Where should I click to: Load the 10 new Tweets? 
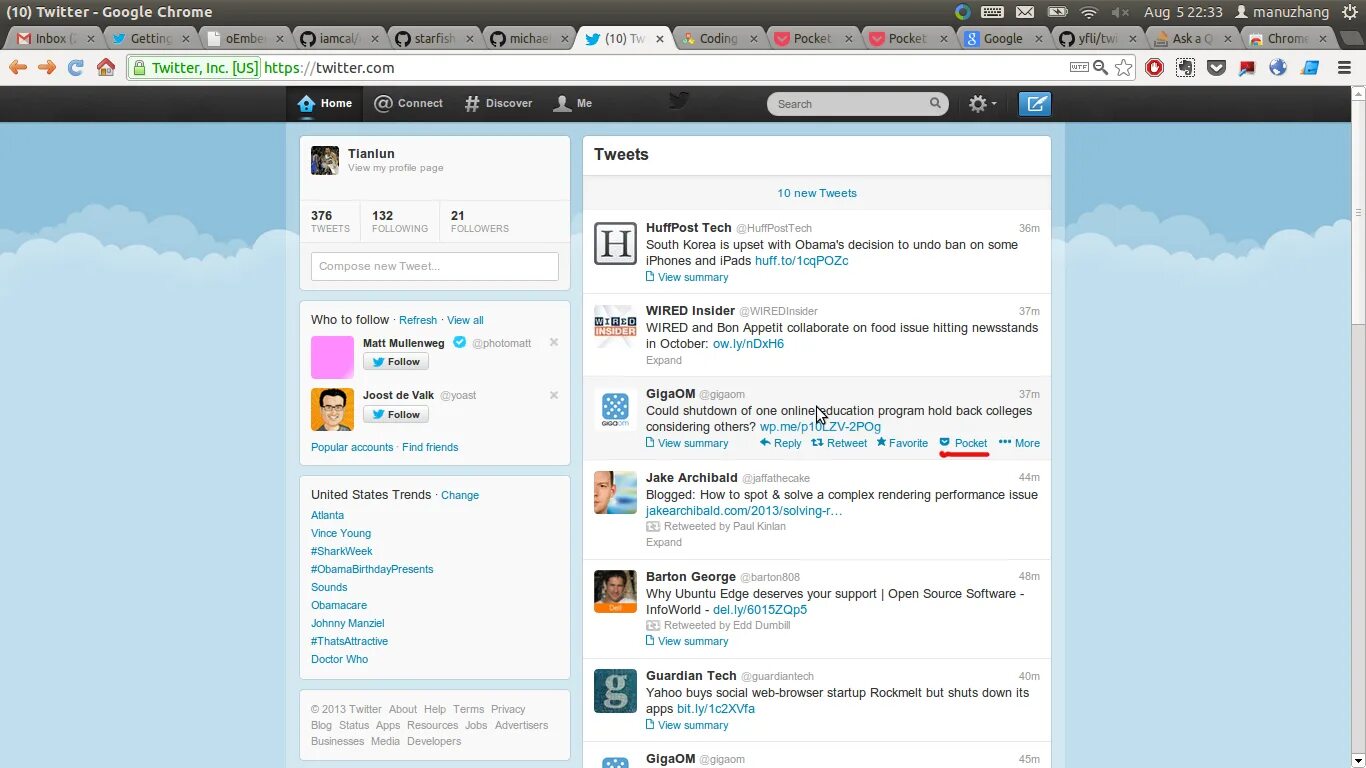point(817,193)
